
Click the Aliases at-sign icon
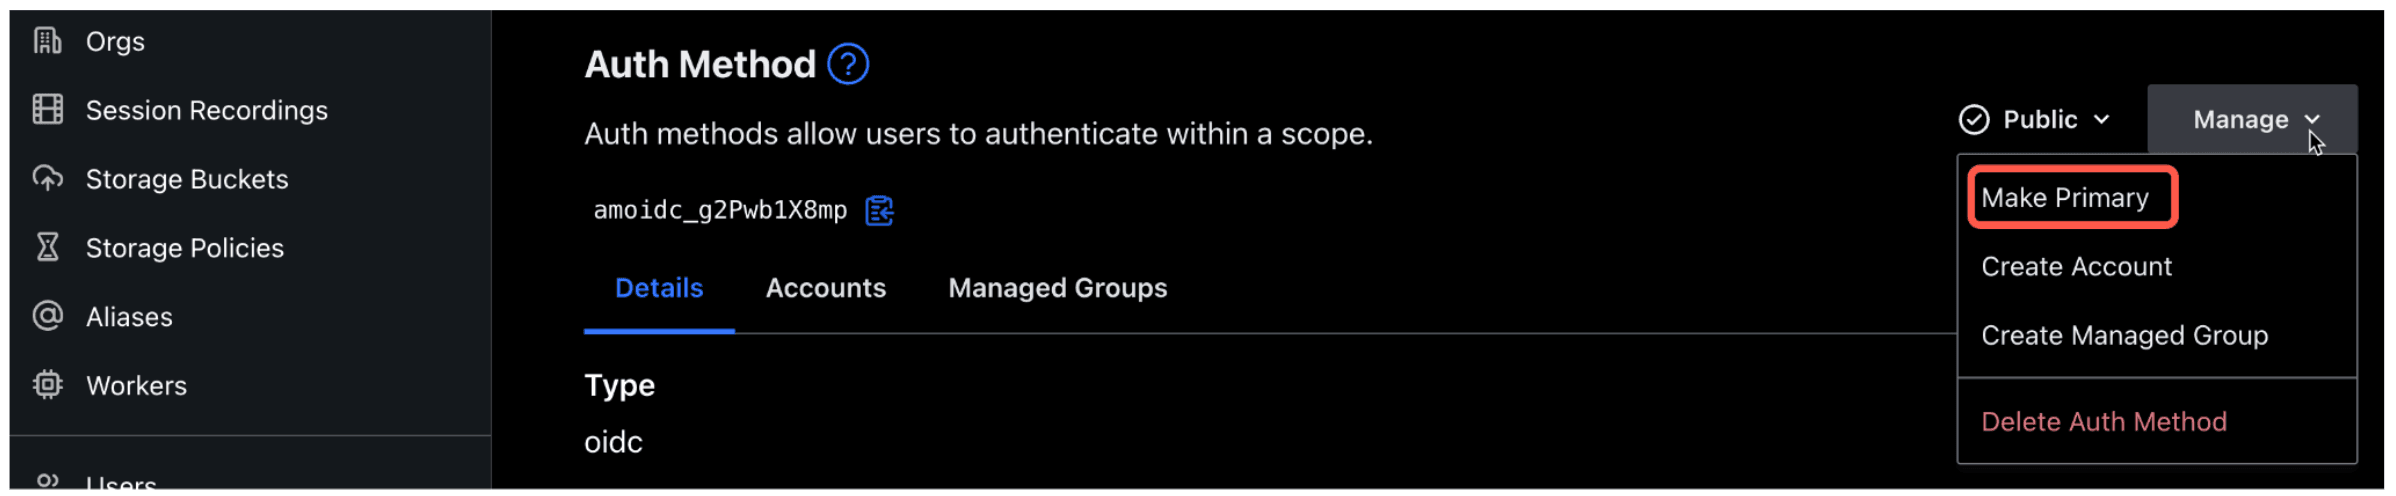pos(47,316)
